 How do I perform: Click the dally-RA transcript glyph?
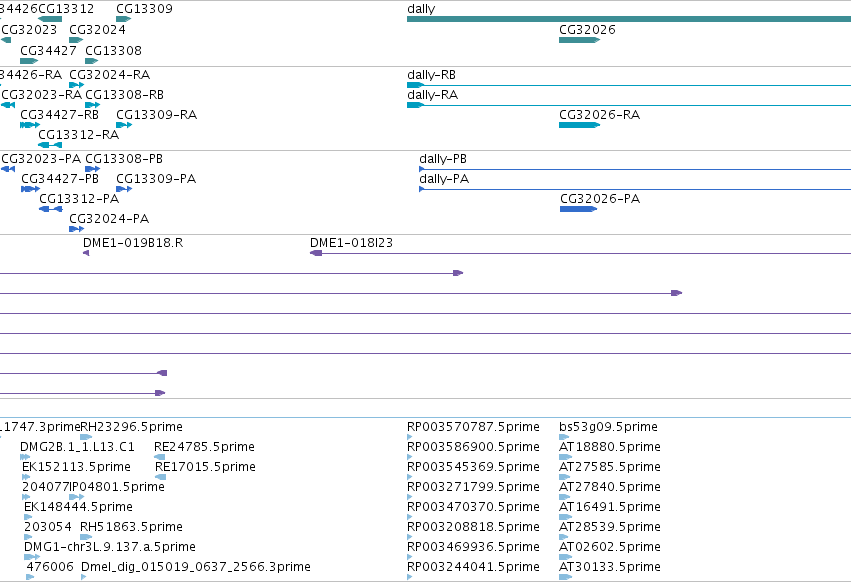click(x=629, y=105)
